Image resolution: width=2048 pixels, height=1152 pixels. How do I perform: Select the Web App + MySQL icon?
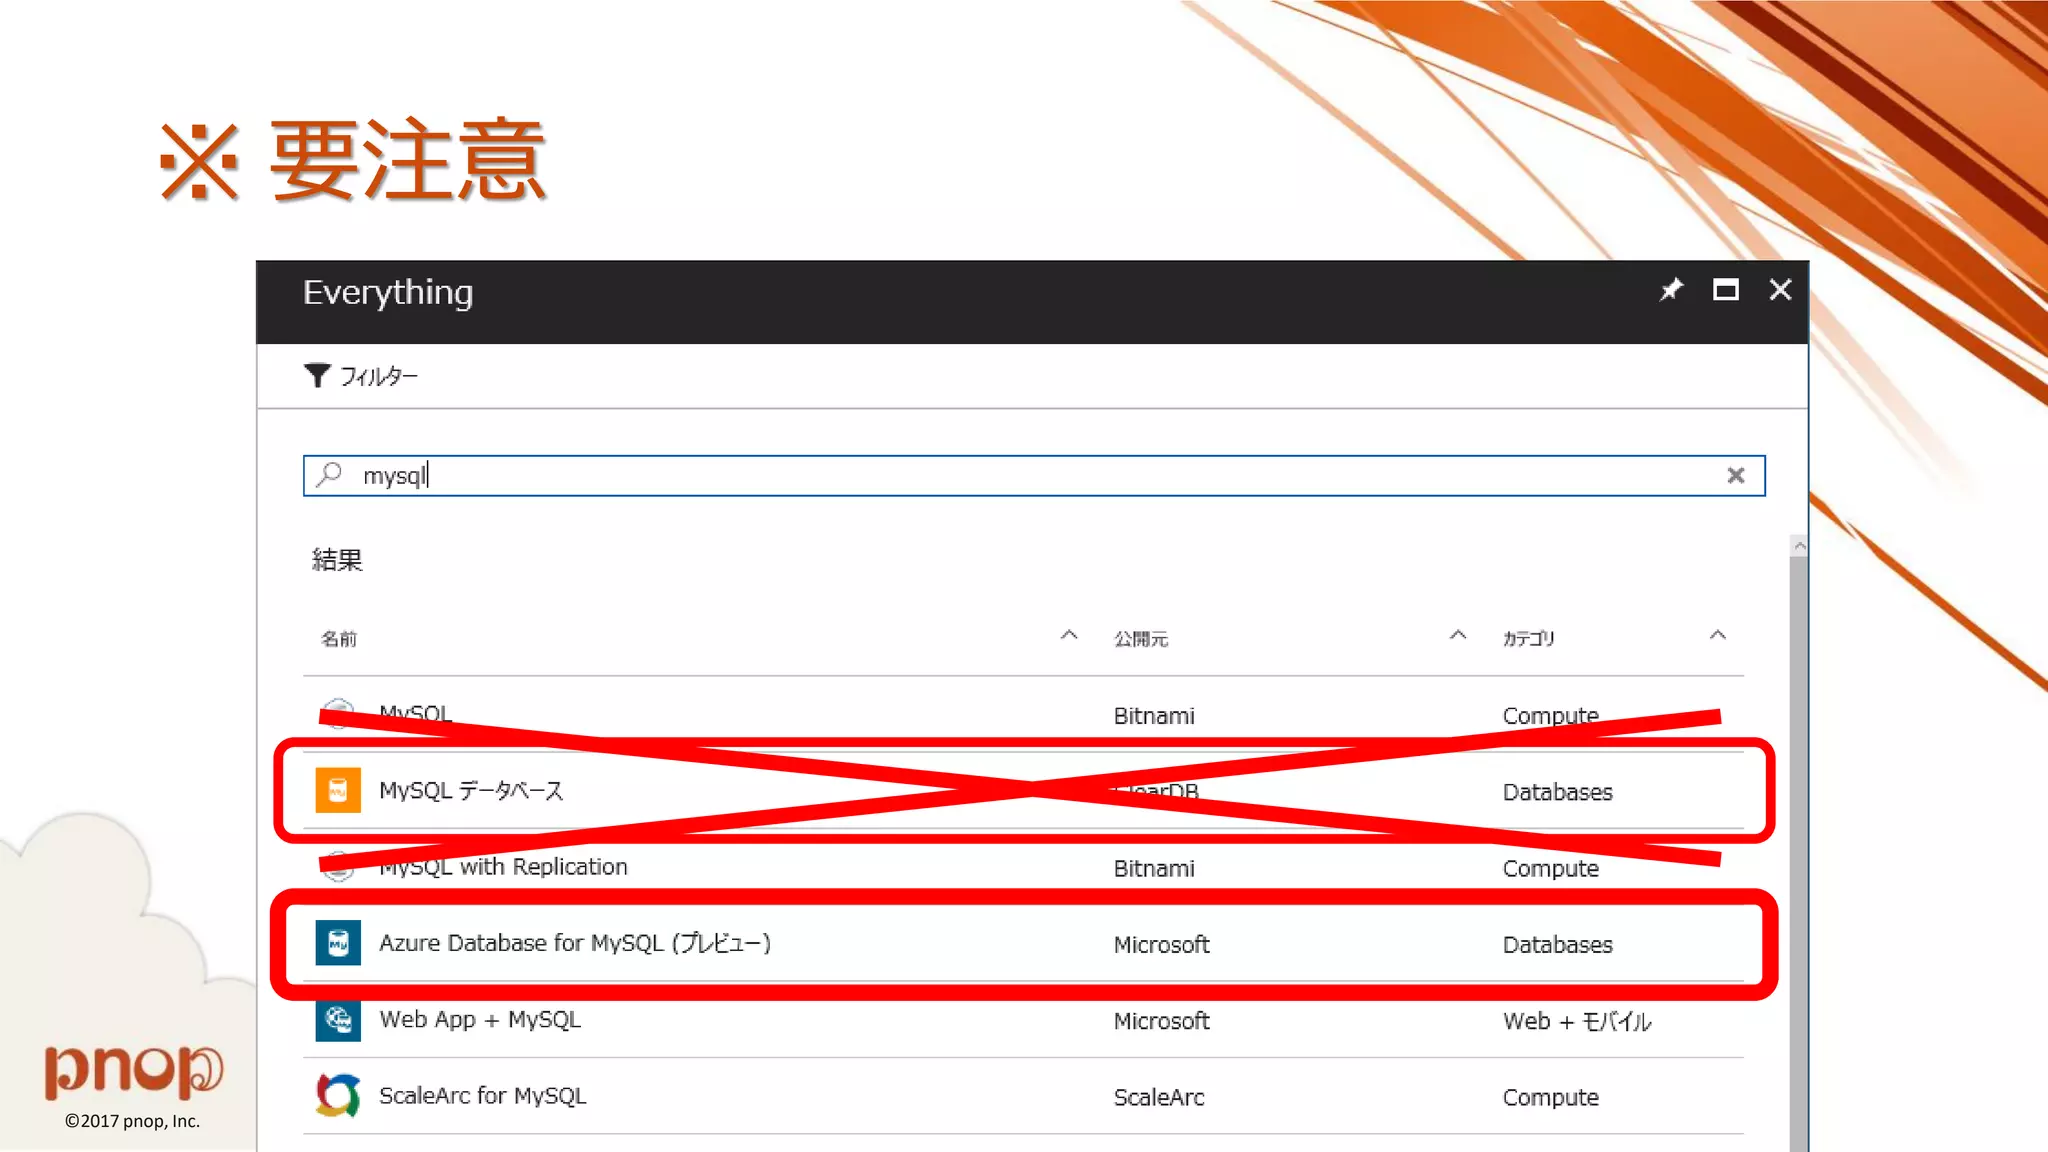tap(338, 1019)
